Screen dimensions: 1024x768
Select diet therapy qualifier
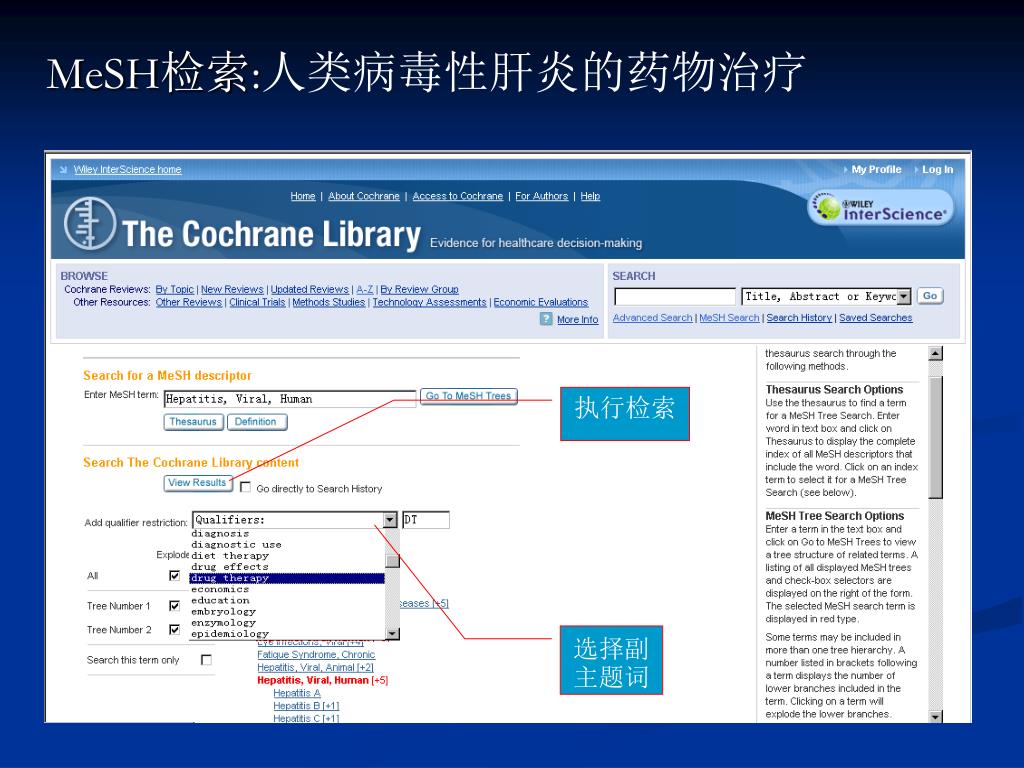point(287,556)
